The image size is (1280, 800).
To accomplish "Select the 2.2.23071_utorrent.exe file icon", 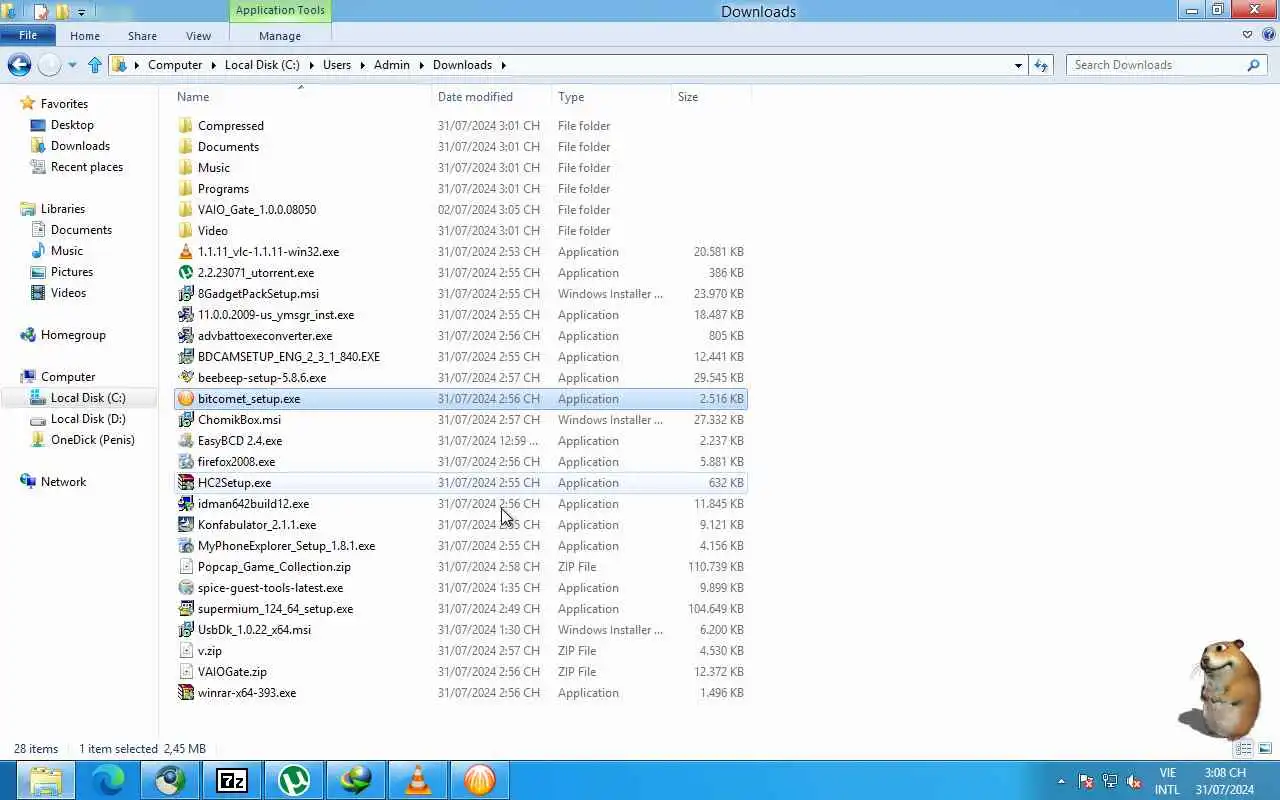I will (185, 273).
